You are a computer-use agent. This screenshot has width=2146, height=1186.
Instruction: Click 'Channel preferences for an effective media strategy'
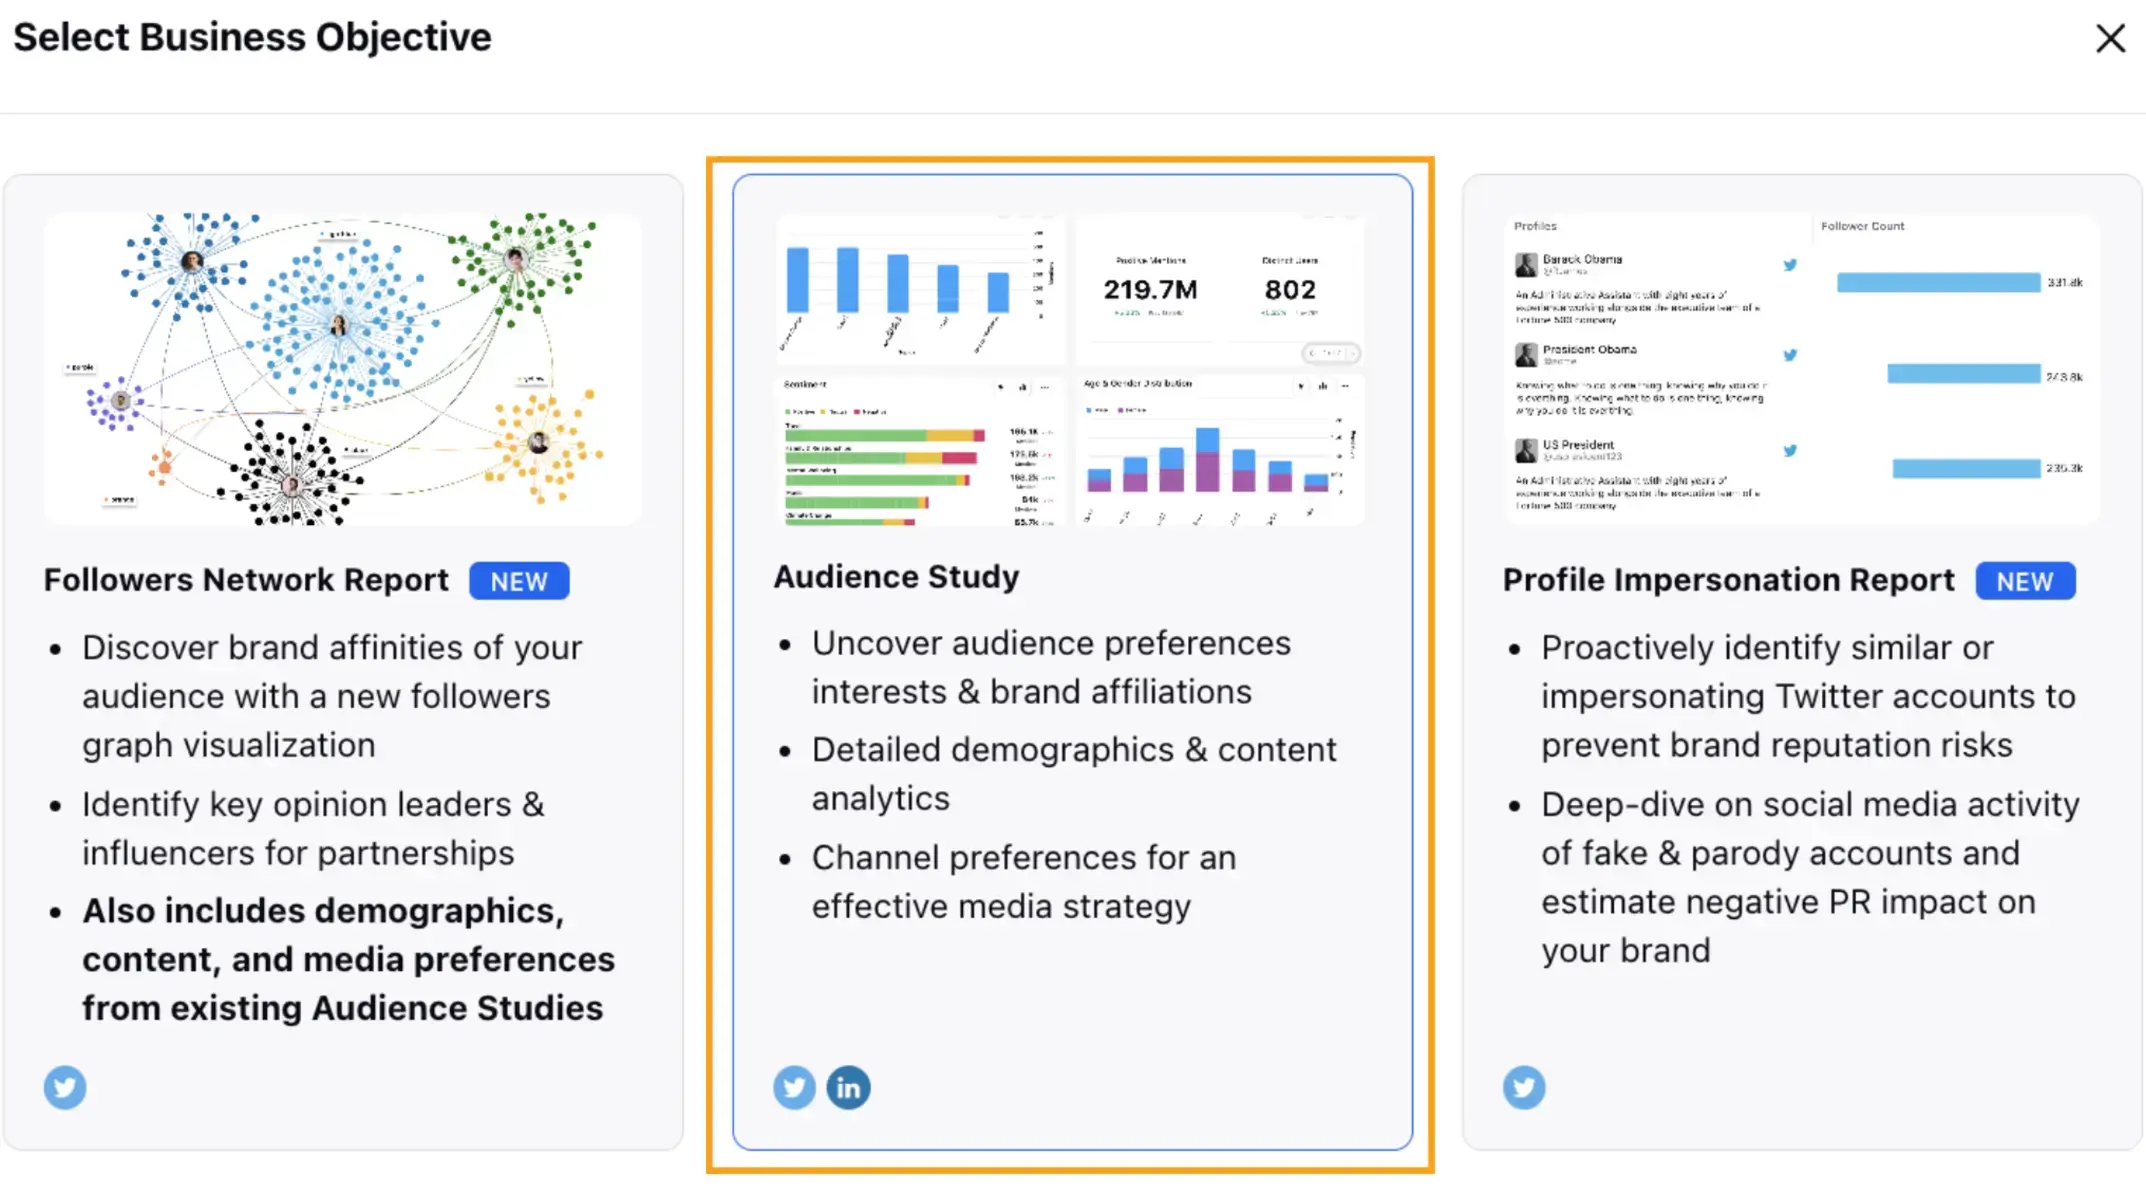point(1024,882)
